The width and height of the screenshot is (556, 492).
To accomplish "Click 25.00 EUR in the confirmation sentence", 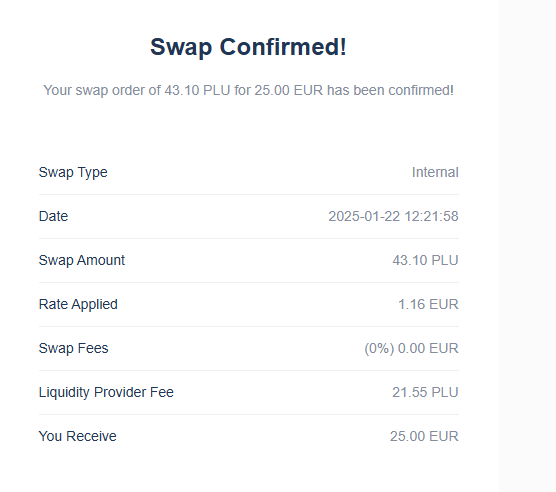I will (x=289, y=90).
